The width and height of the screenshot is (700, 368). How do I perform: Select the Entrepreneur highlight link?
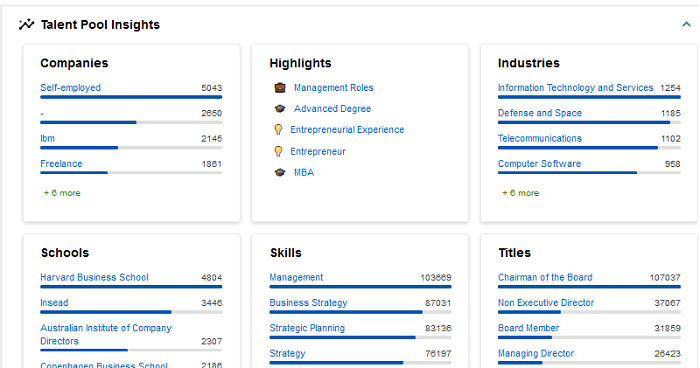point(318,151)
